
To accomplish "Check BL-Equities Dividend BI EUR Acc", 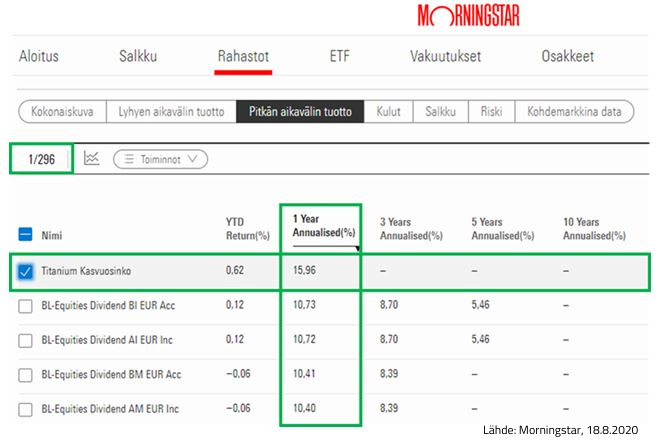I will point(25,306).
